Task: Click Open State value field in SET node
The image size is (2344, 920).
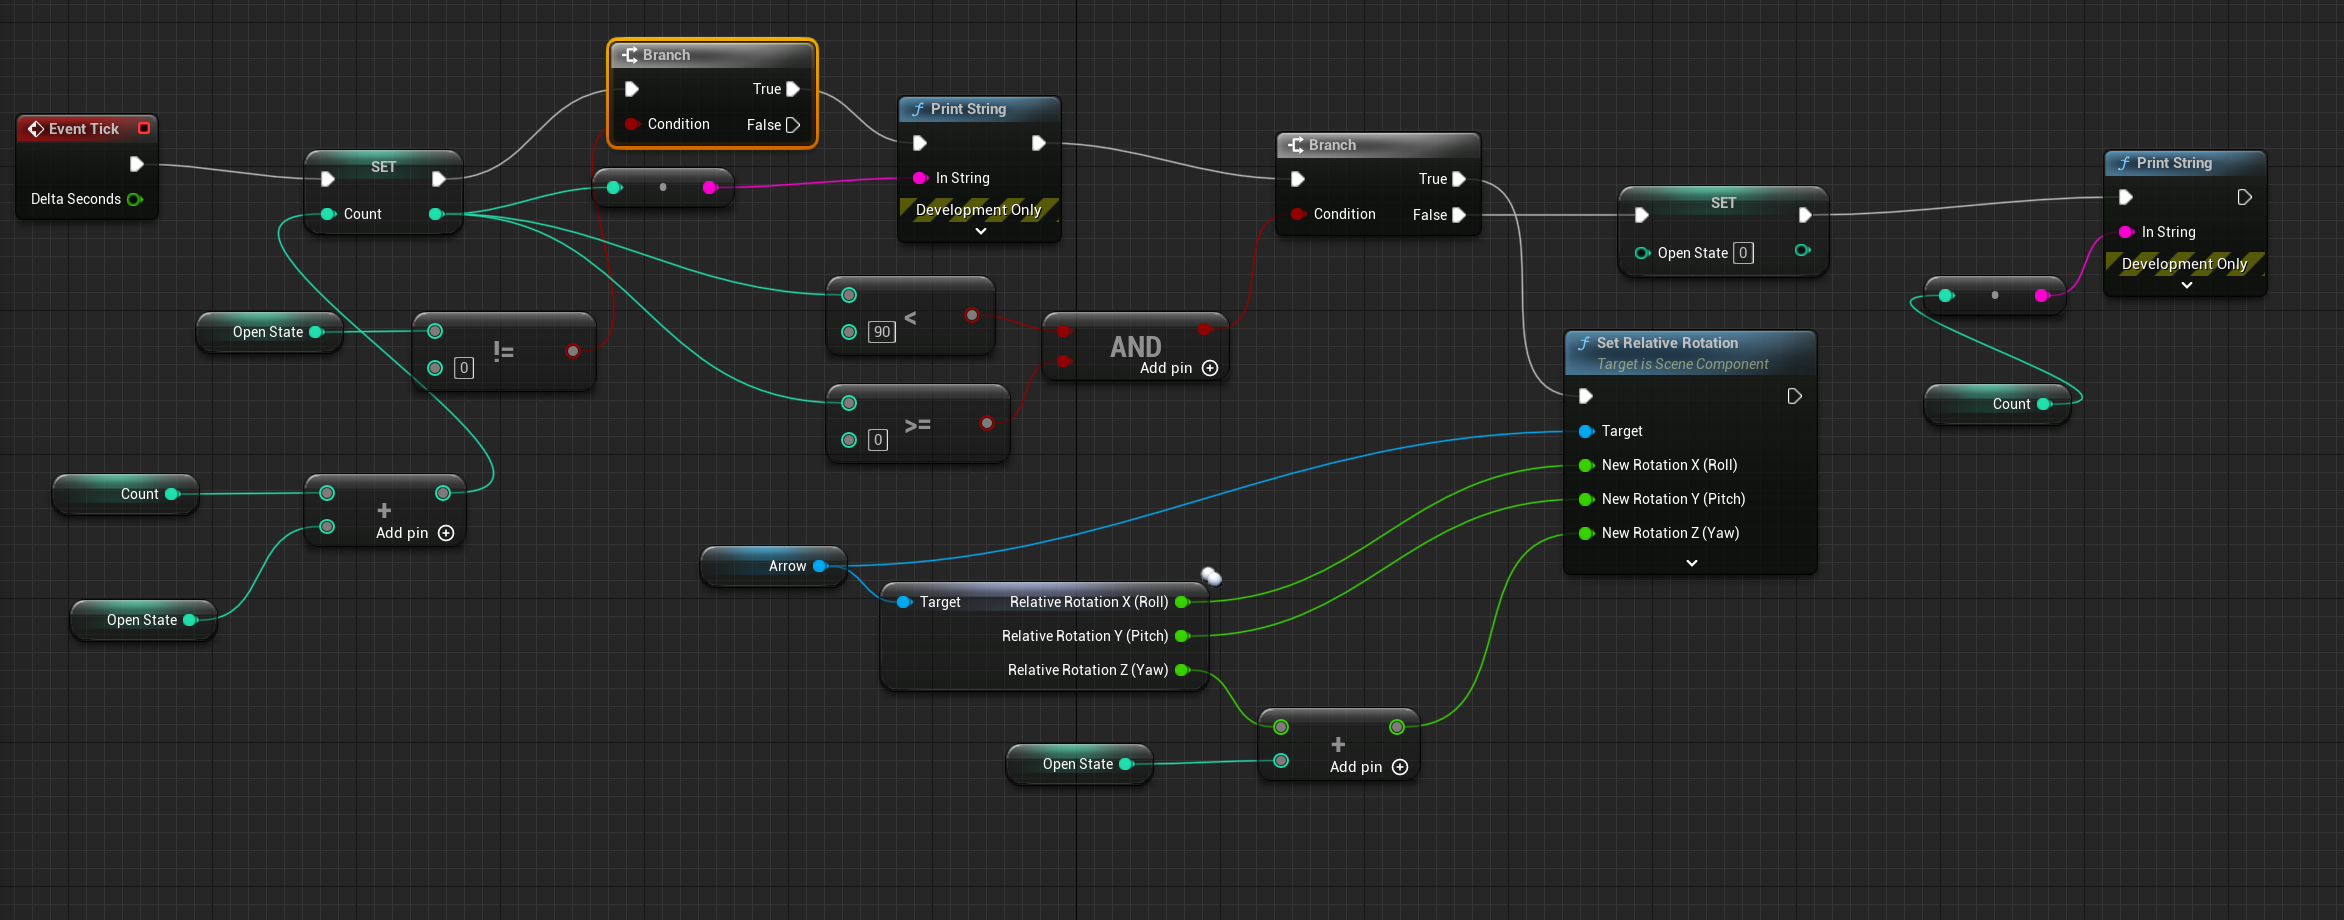Action: pos(1743,253)
